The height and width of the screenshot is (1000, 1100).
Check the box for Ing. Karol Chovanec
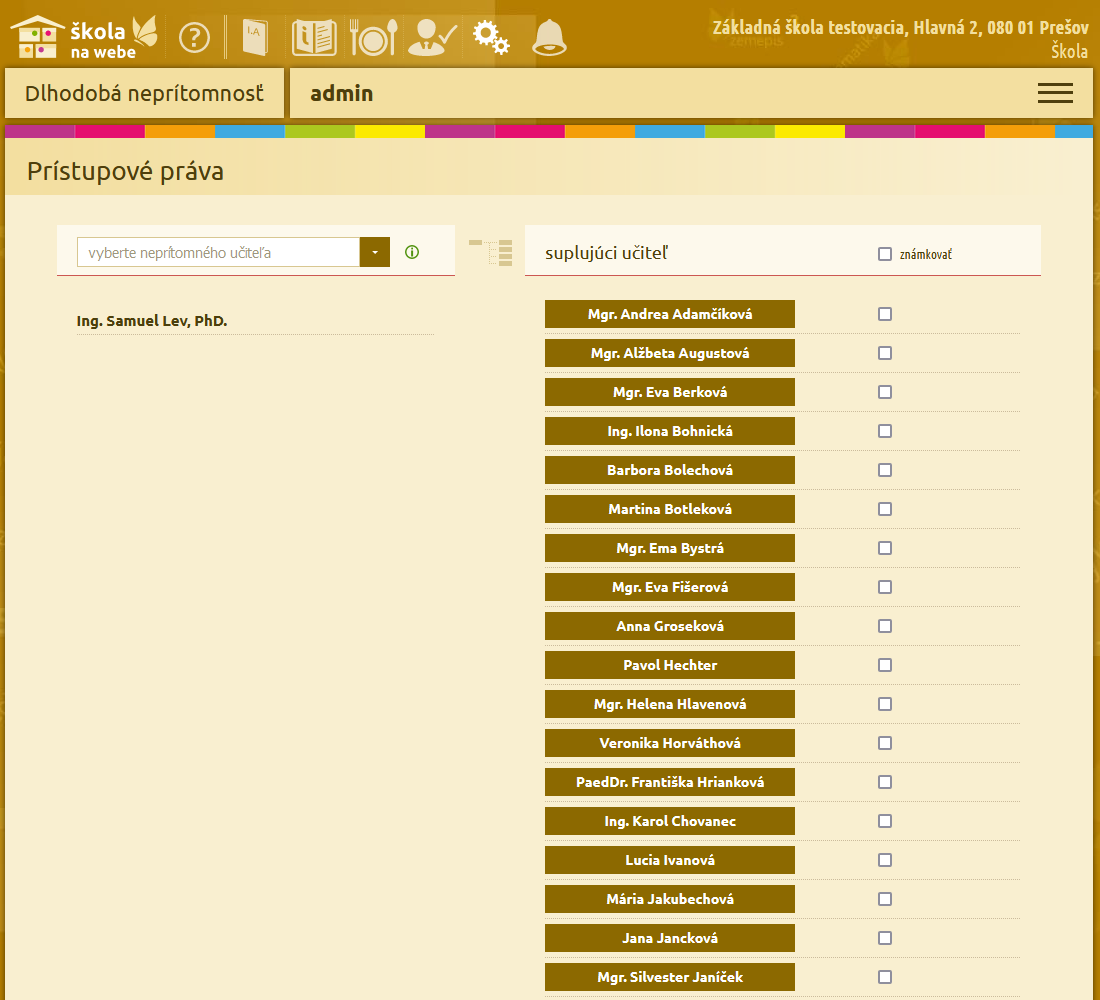coord(885,821)
